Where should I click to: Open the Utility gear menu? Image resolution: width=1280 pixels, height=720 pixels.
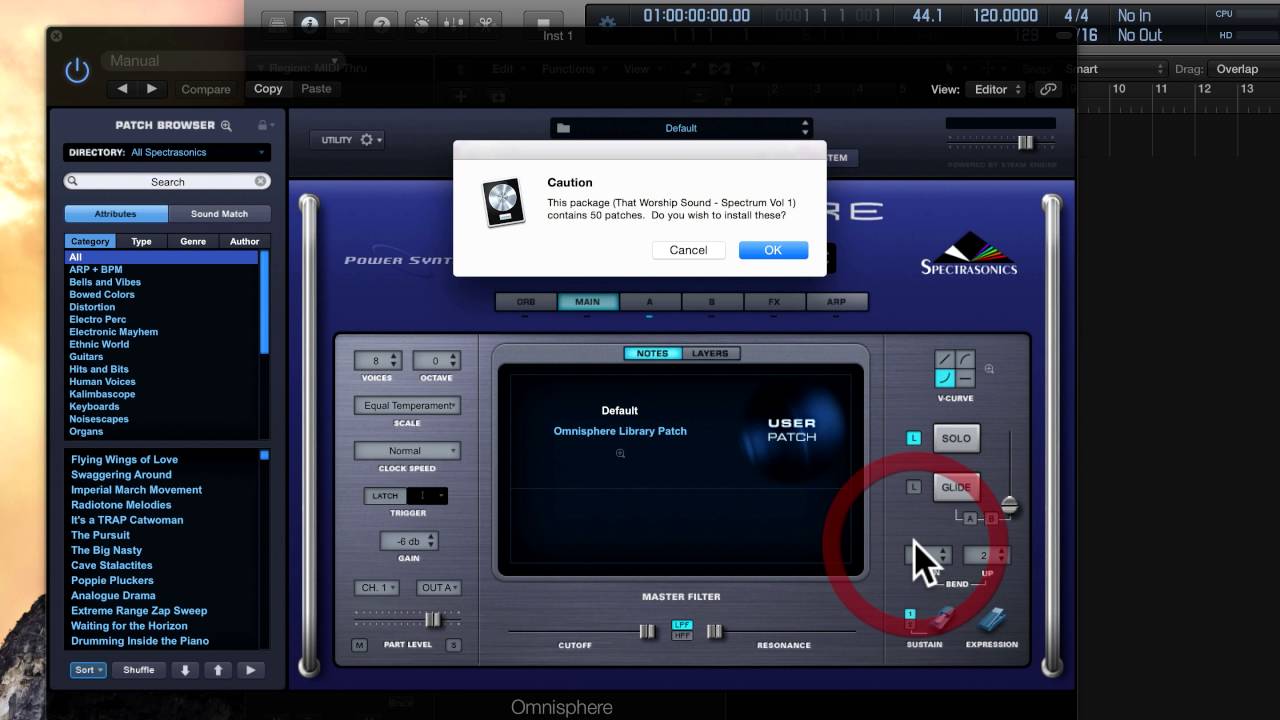click(347, 140)
